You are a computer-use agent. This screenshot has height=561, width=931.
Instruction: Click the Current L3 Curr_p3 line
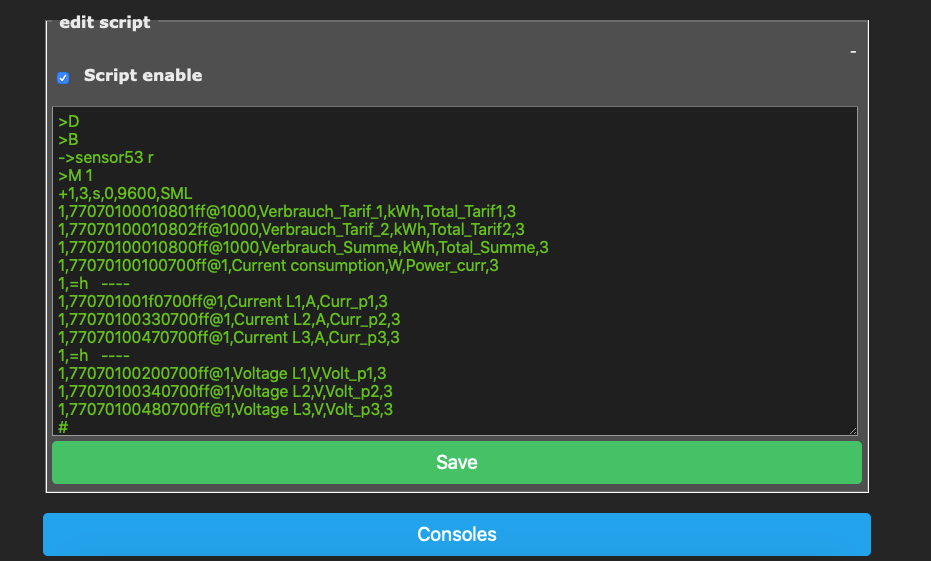229,337
